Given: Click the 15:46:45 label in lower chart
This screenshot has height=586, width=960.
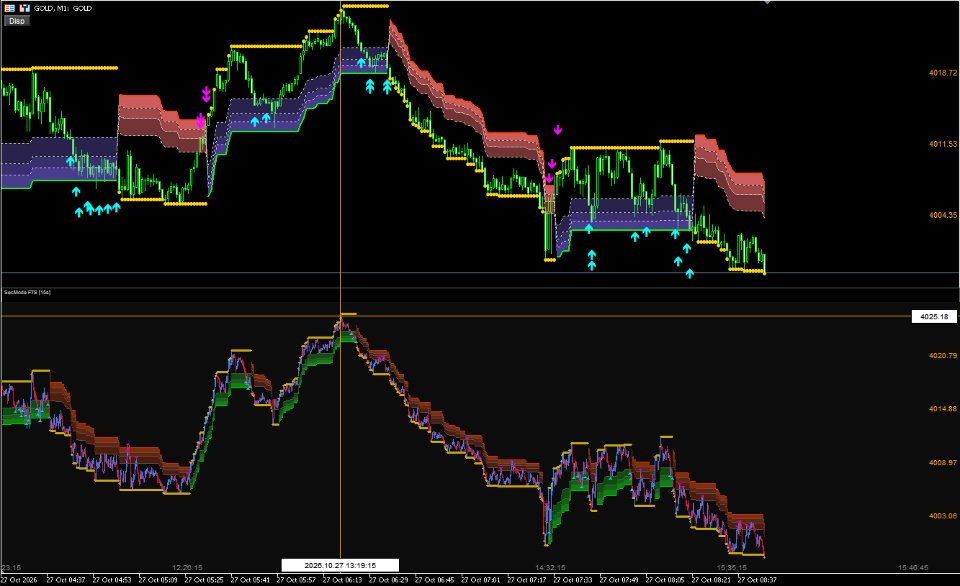Looking at the screenshot, I should pyautogui.click(x=913, y=568).
